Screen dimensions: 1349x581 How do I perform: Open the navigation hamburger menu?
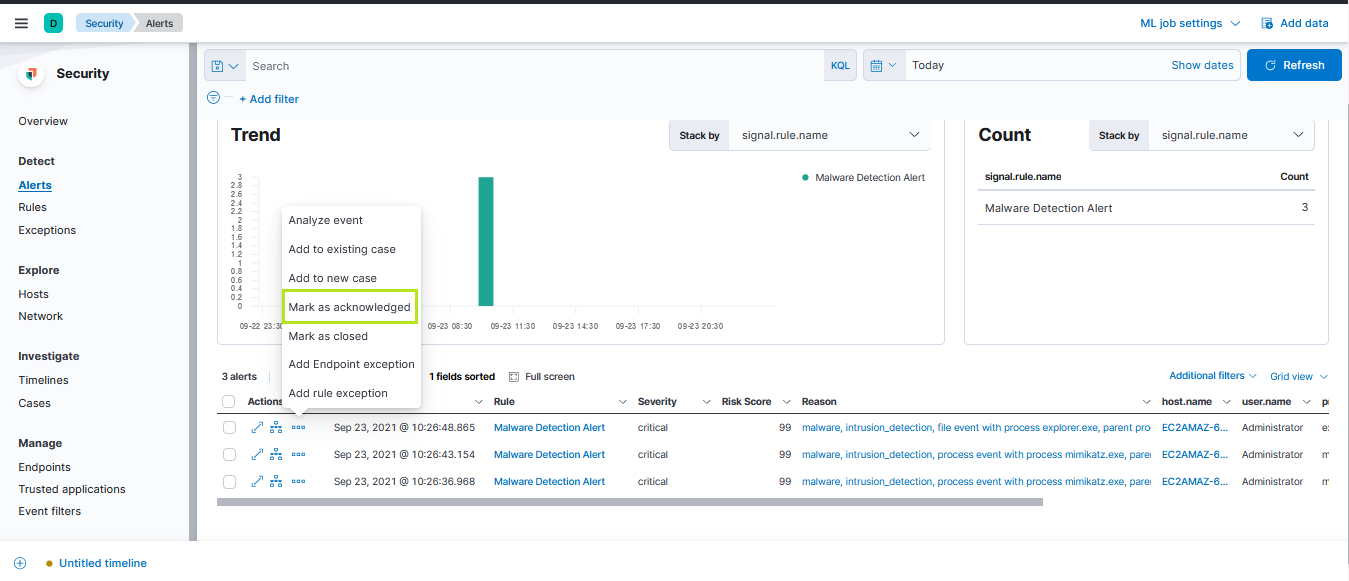pos(21,23)
